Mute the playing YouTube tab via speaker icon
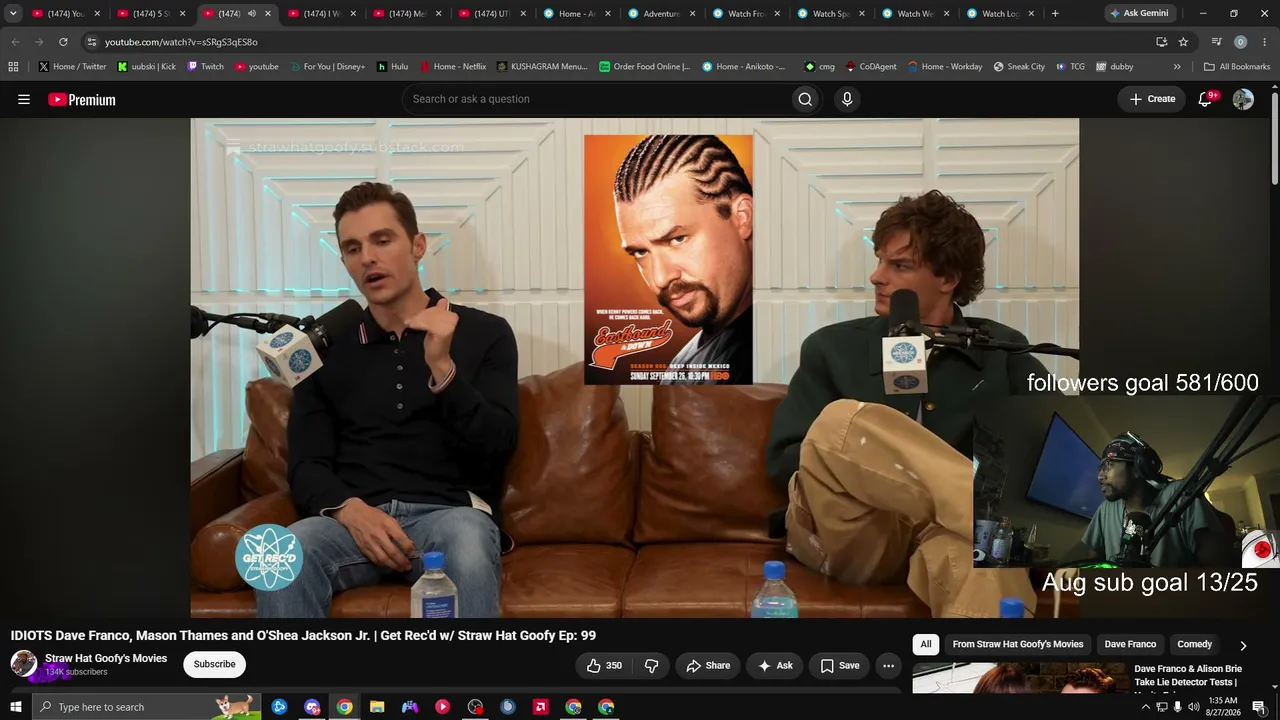Image resolution: width=1280 pixels, height=720 pixels. 252,14
